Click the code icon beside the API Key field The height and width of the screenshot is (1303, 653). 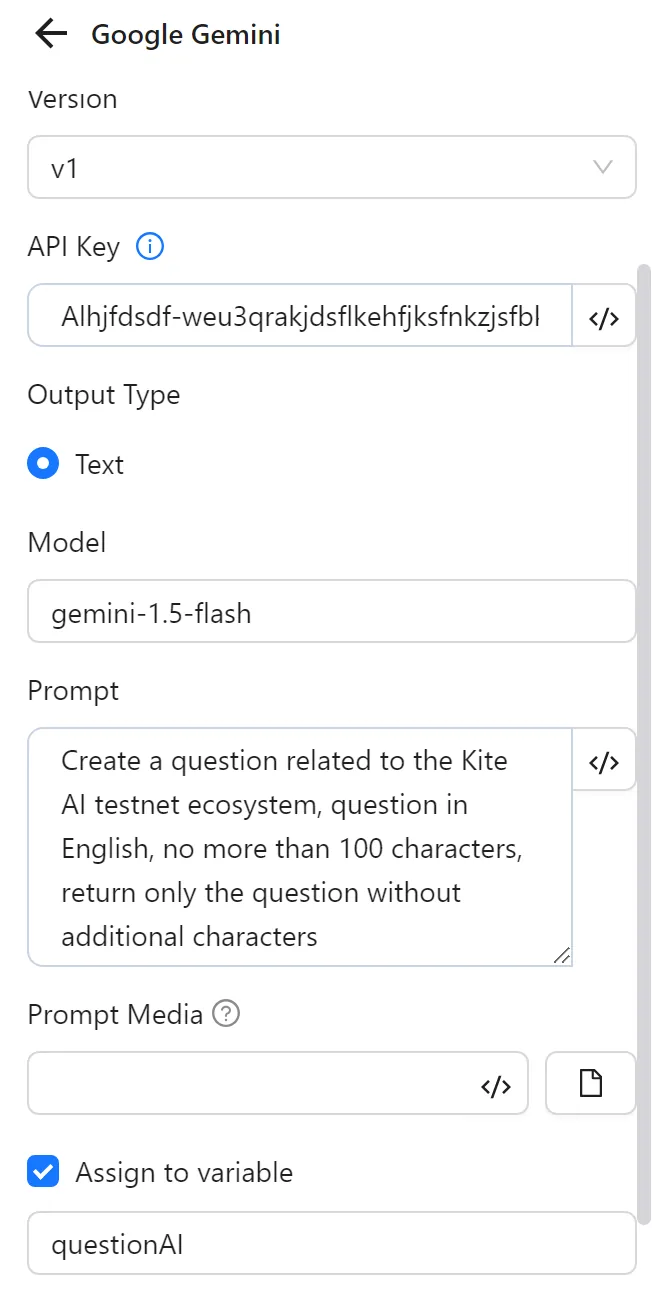coord(604,316)
